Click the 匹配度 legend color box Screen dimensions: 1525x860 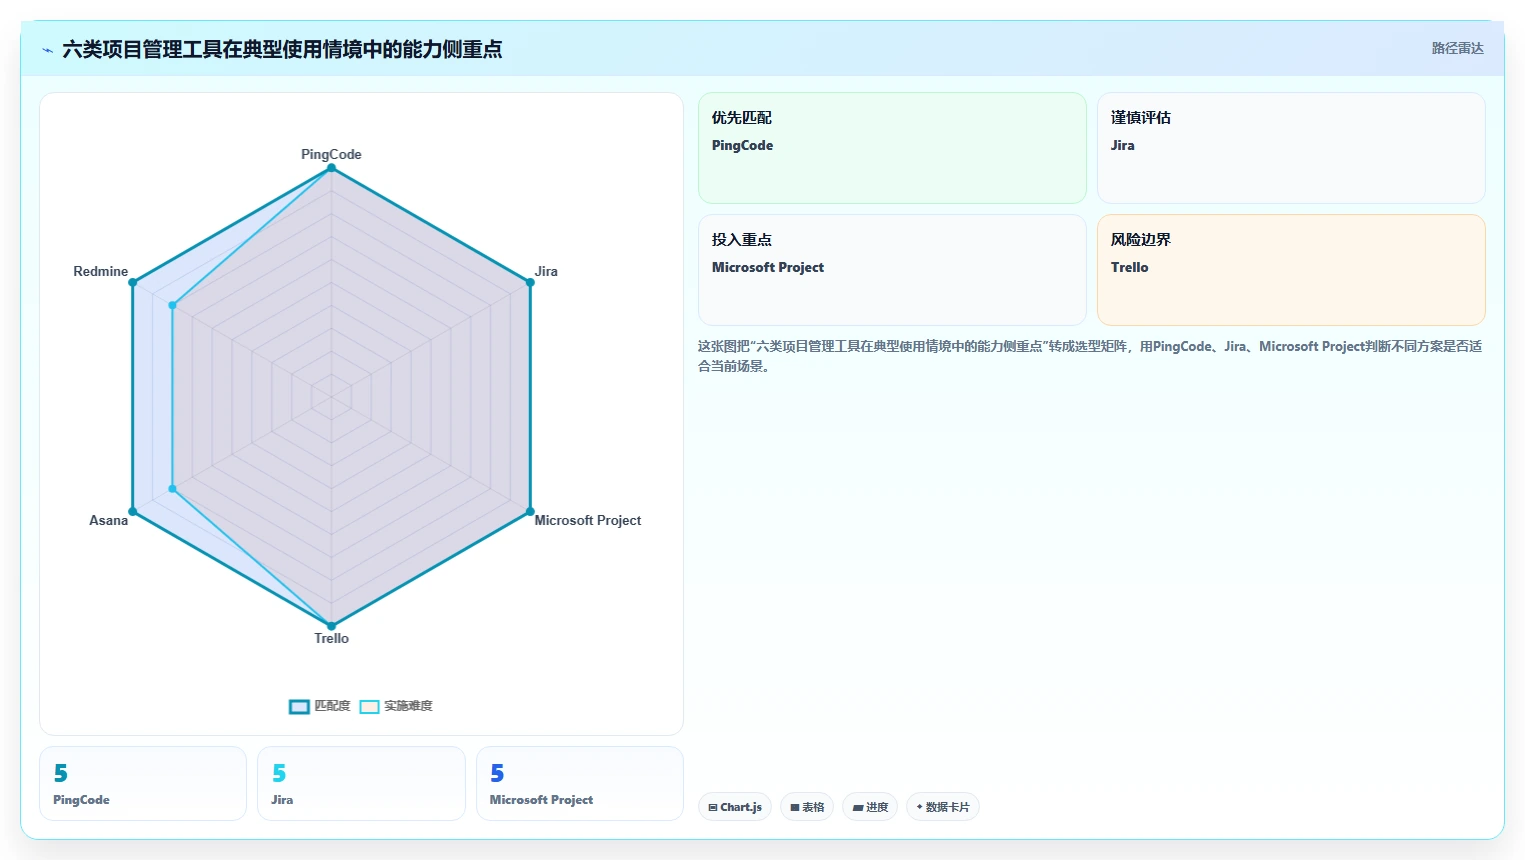tap(299, 707)
